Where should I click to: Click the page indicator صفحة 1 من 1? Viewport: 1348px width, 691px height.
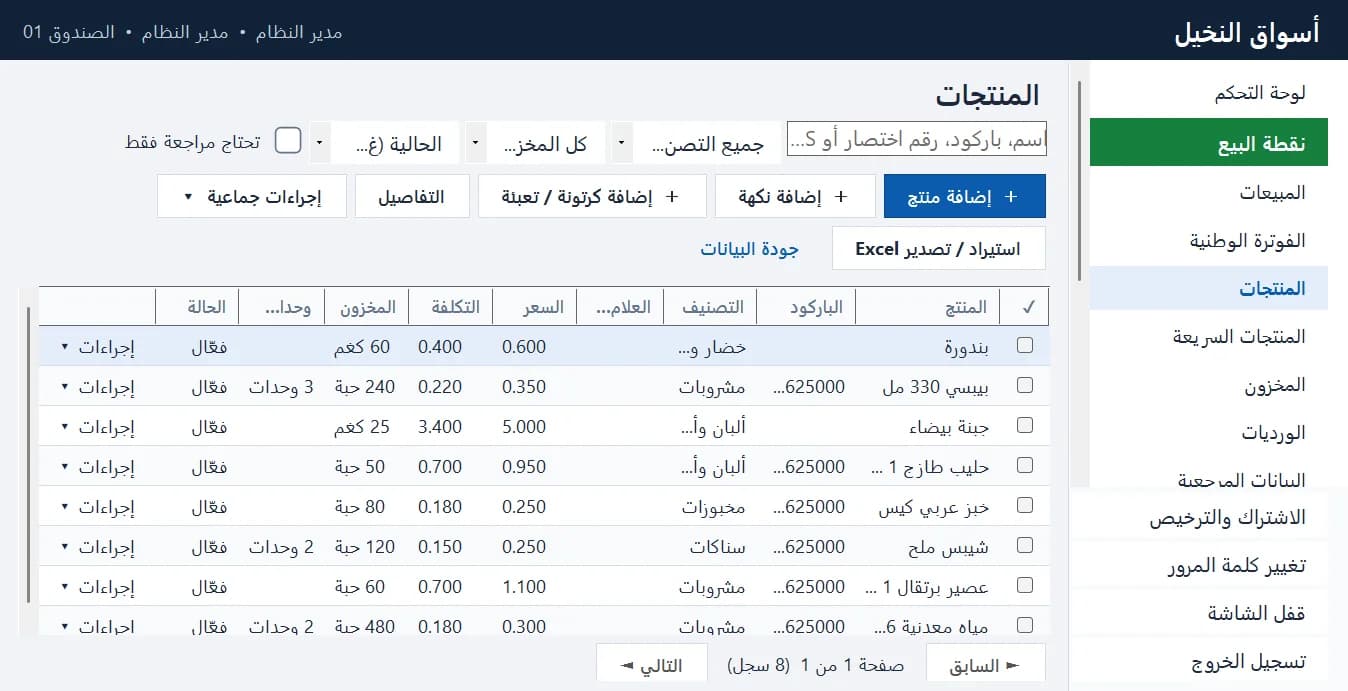(852, 665)
